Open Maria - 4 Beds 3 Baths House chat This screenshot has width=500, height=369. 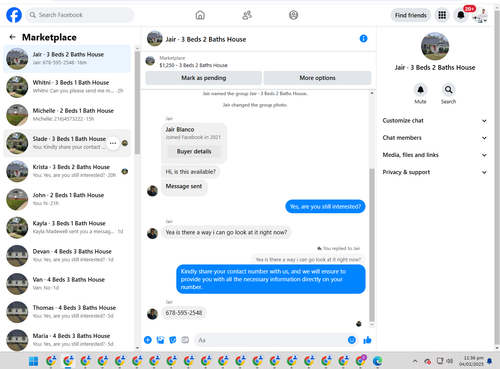click(67, 340)
